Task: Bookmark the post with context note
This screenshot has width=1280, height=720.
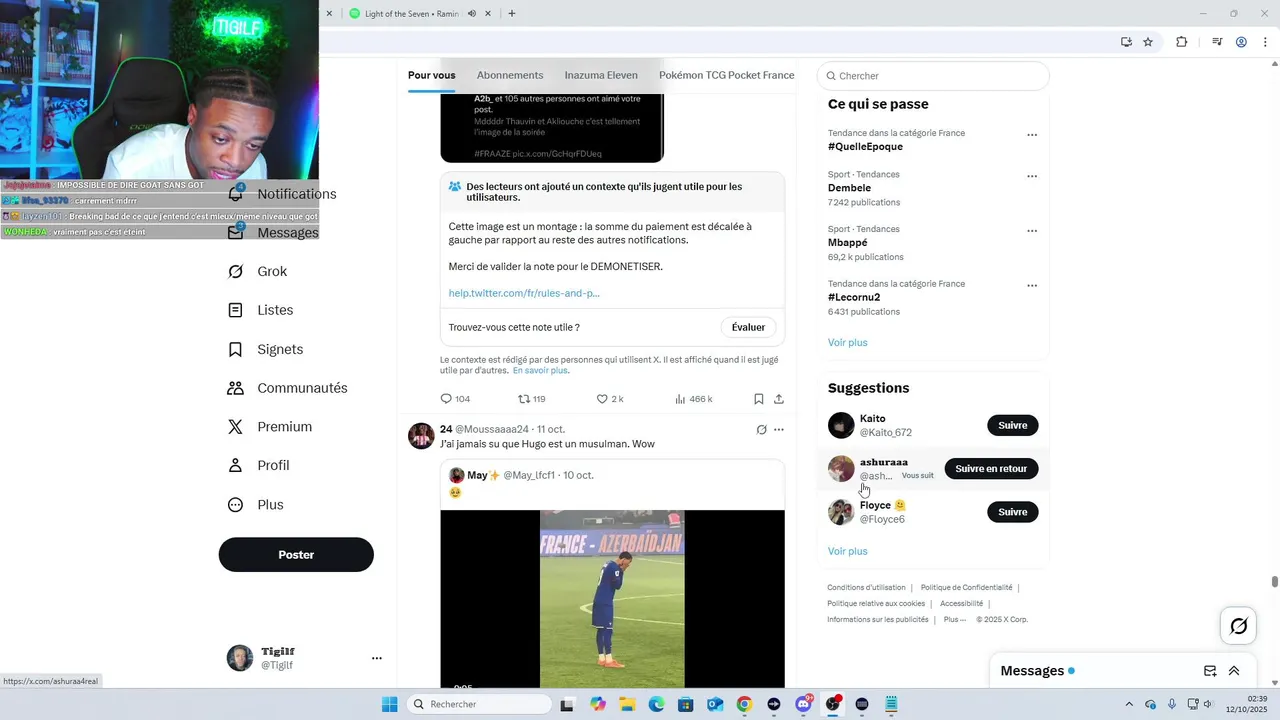Action: tap(759, 399)
